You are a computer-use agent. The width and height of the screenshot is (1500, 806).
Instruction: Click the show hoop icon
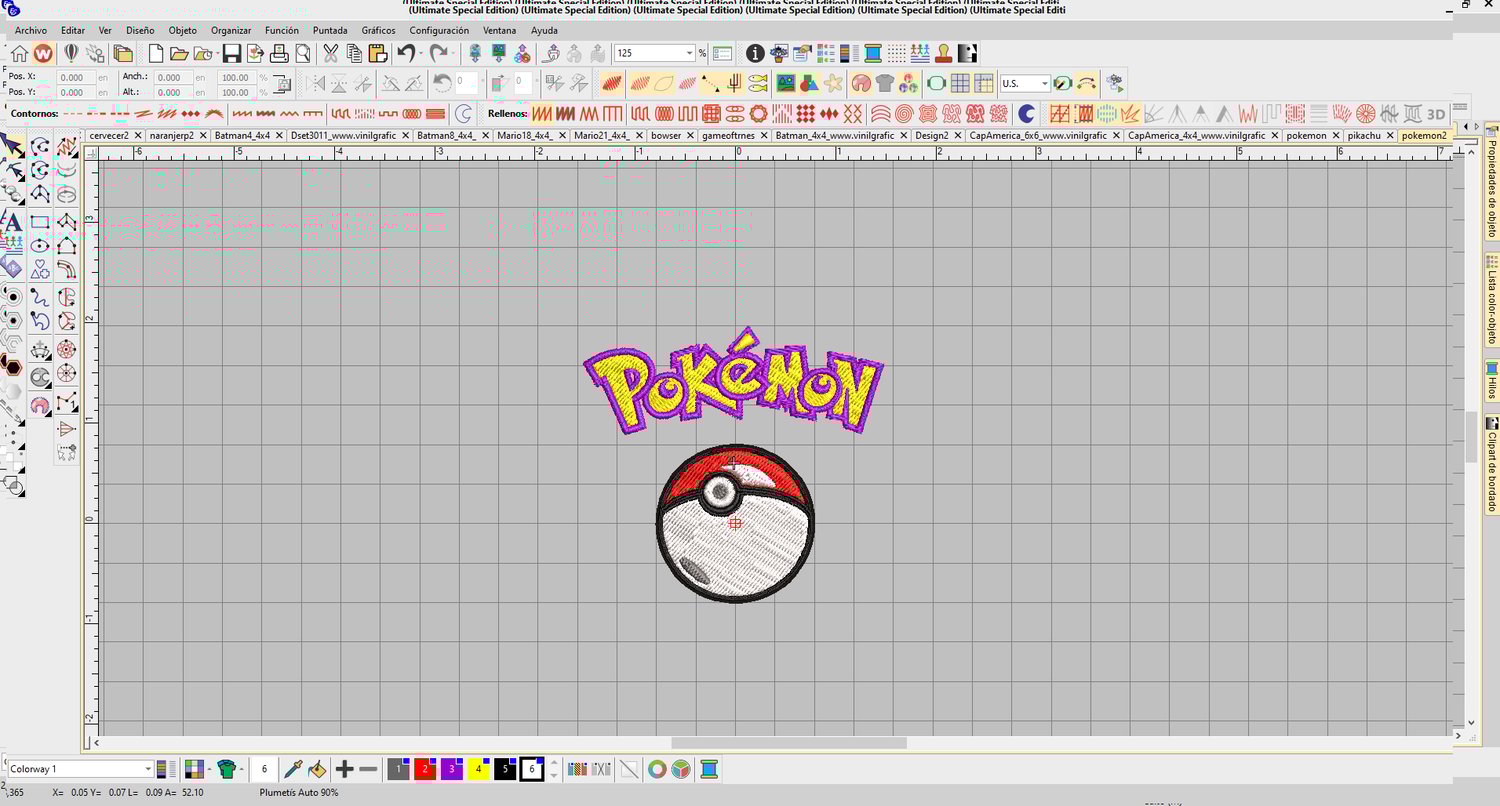coord(936,83)
